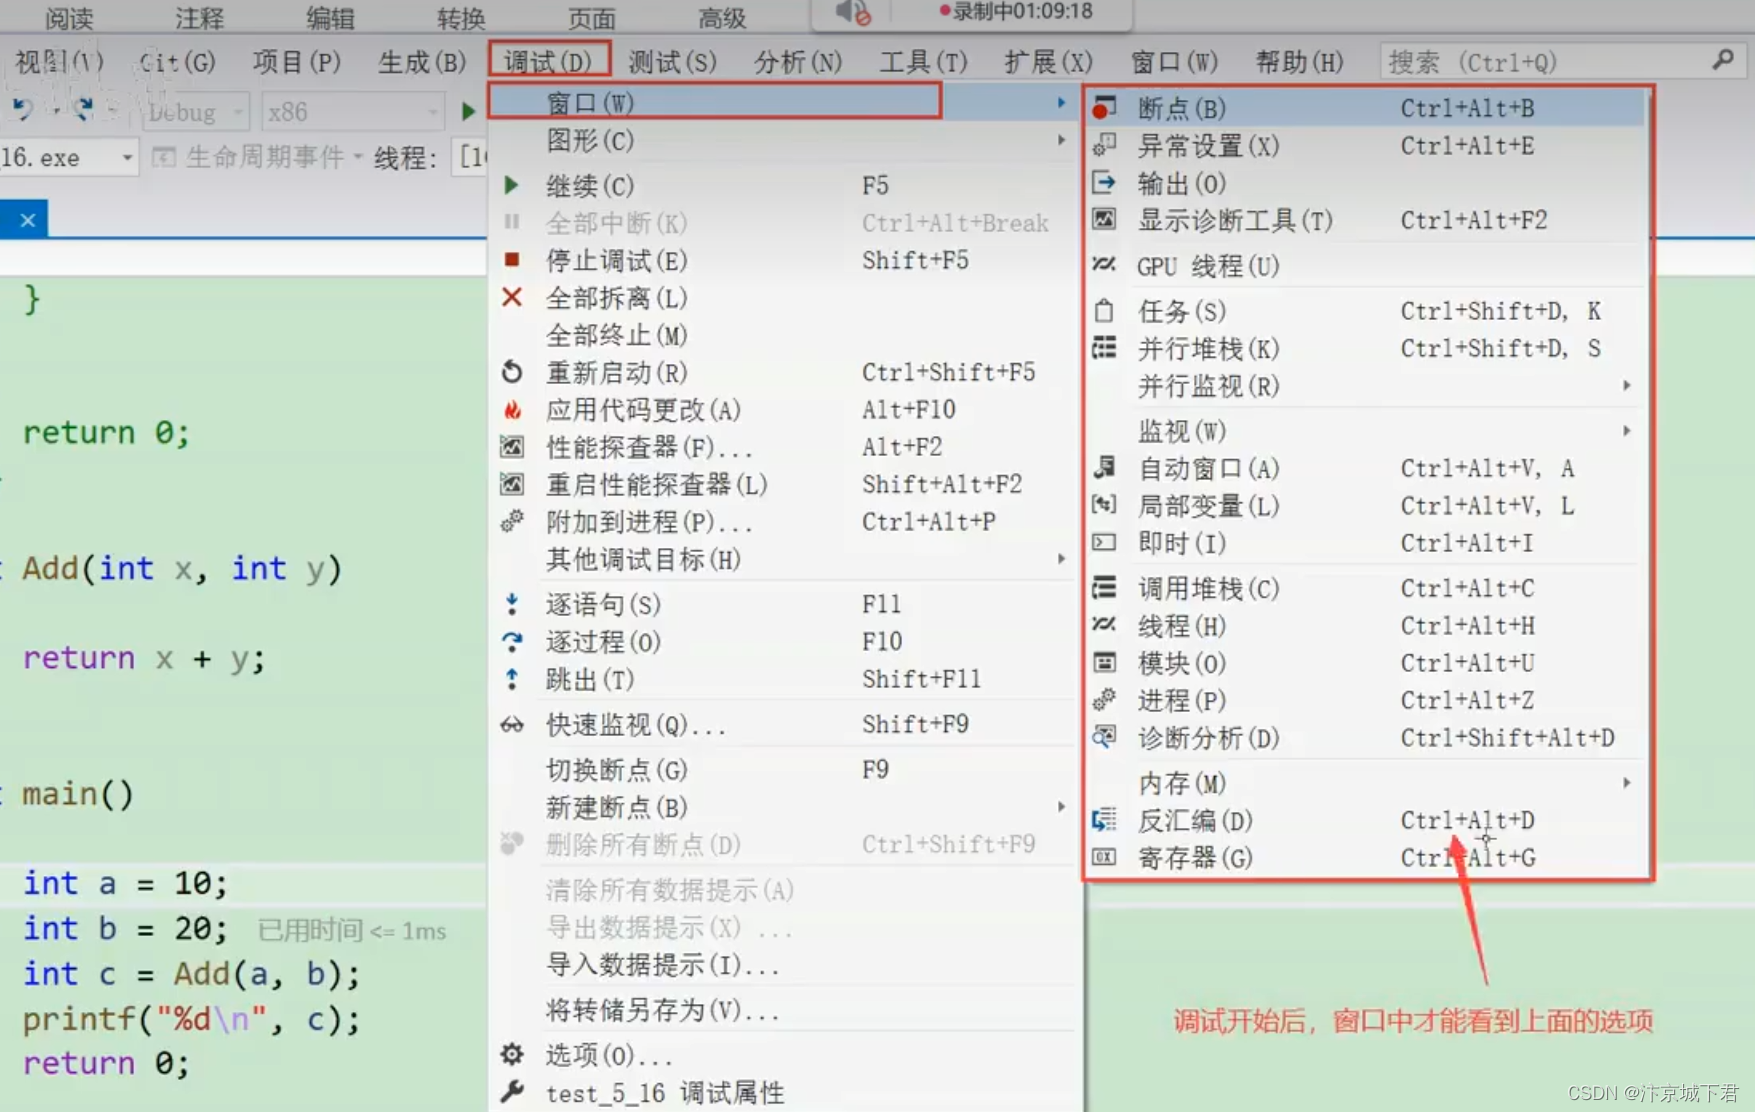Click the green start arrow after x86 box
The height and width of the screenshot is (1112, 1755).
[x=468, y=111]
